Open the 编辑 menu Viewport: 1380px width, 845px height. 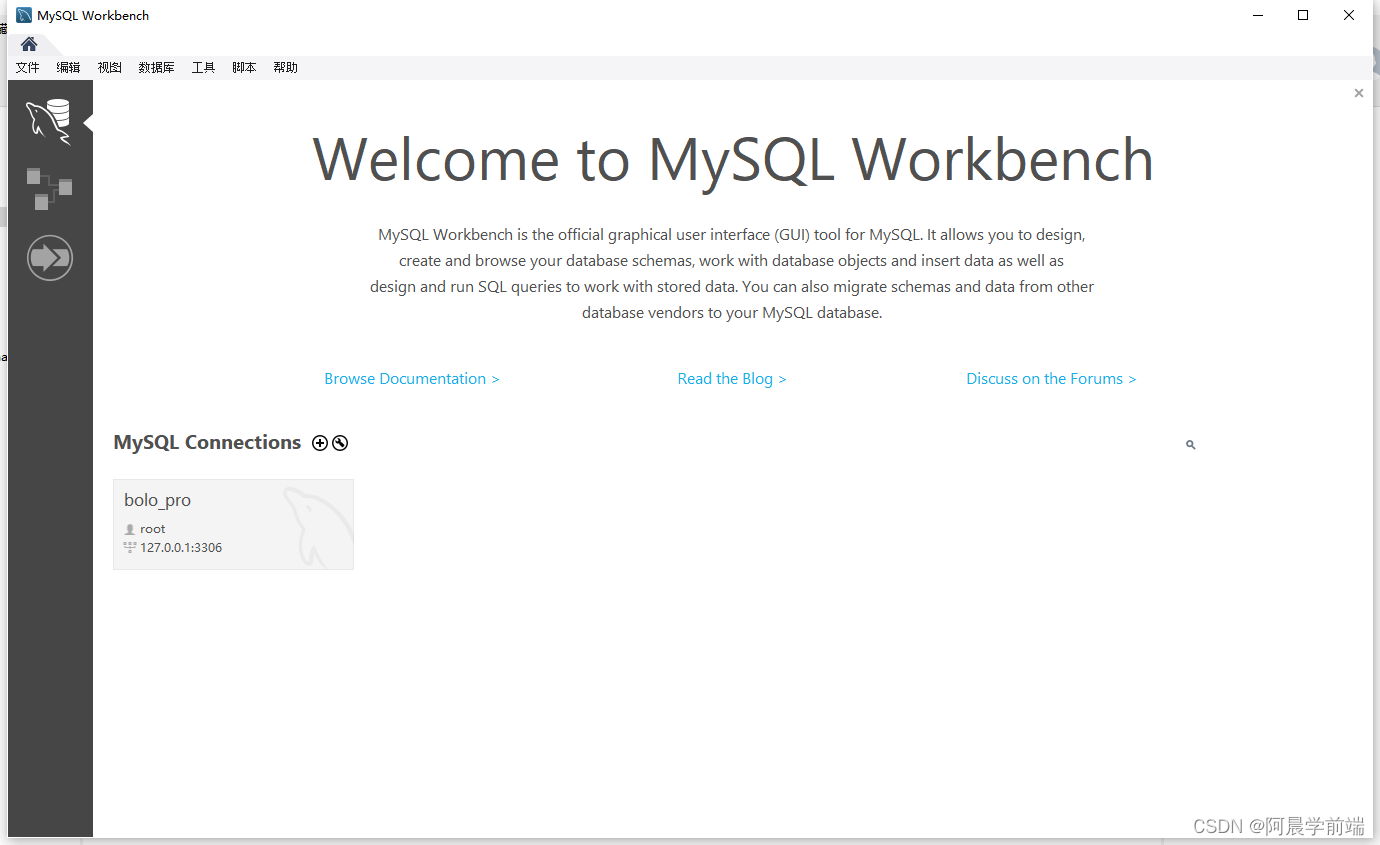pyautogui.click(x=69, y=68)
